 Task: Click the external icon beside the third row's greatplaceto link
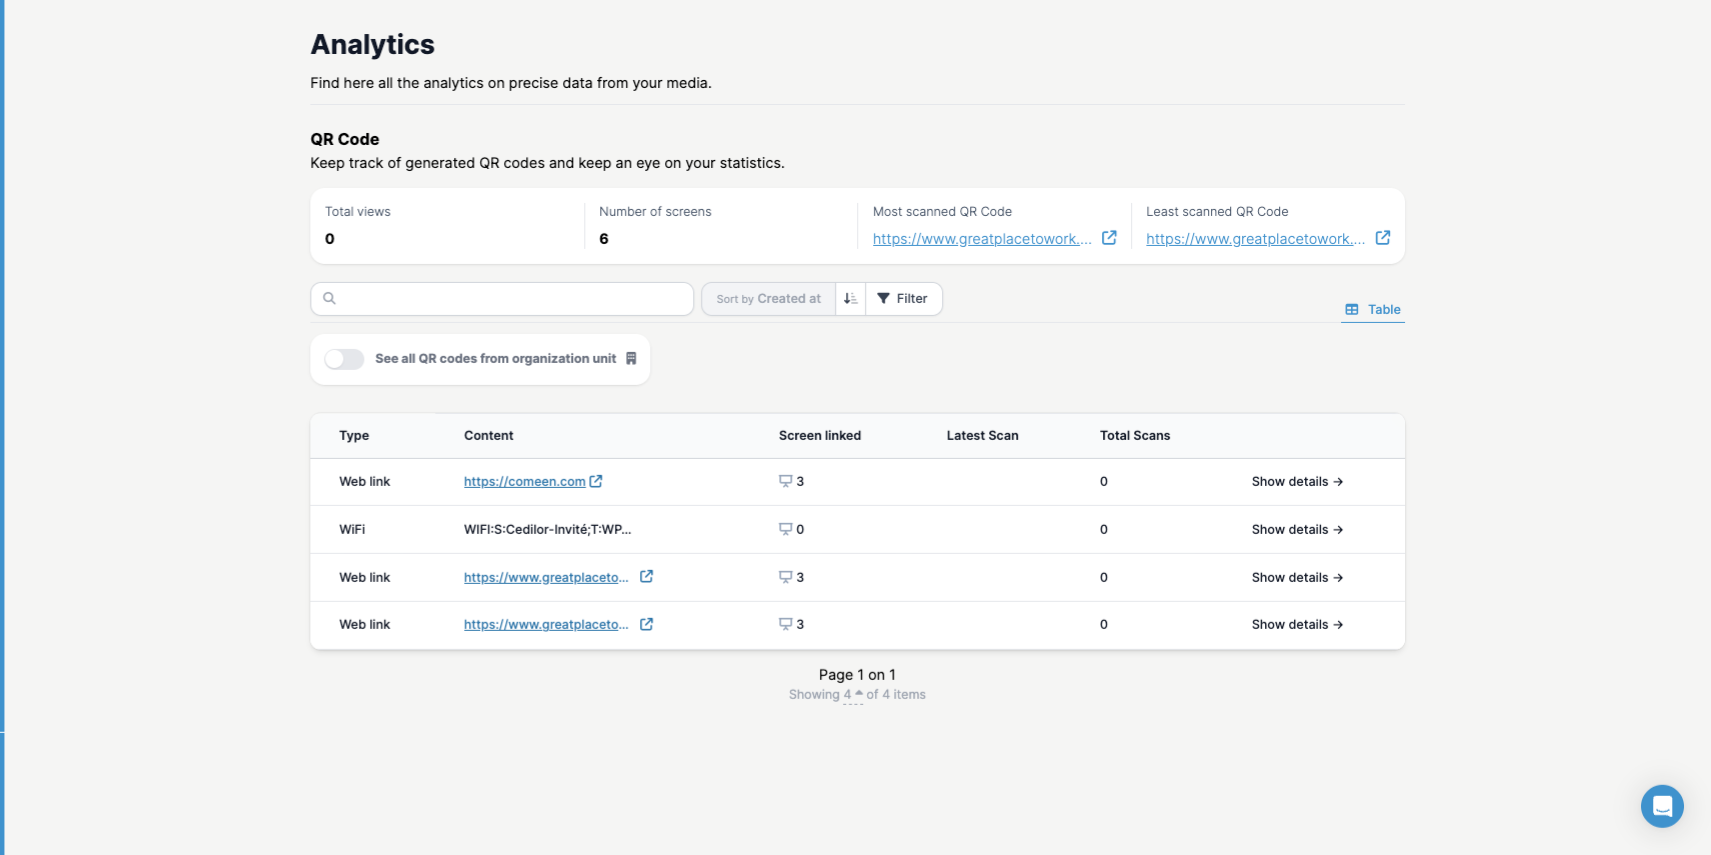[x=646, y=577]
